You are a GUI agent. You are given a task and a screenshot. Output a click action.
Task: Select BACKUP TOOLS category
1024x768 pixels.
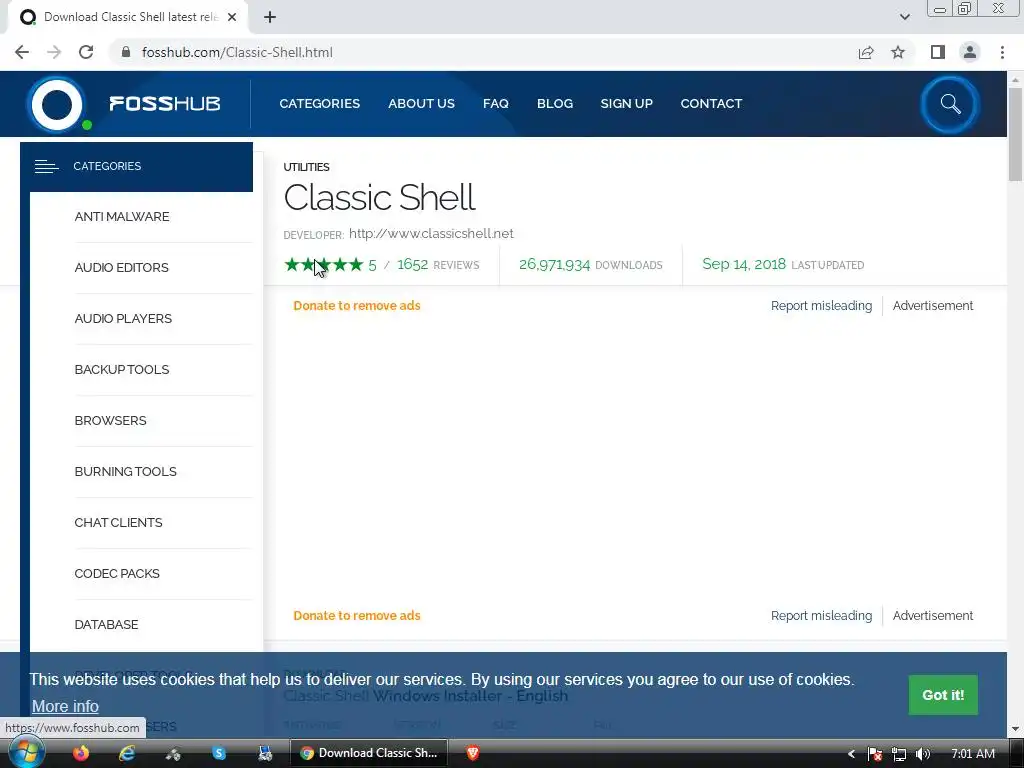click(x=122, y=370)
